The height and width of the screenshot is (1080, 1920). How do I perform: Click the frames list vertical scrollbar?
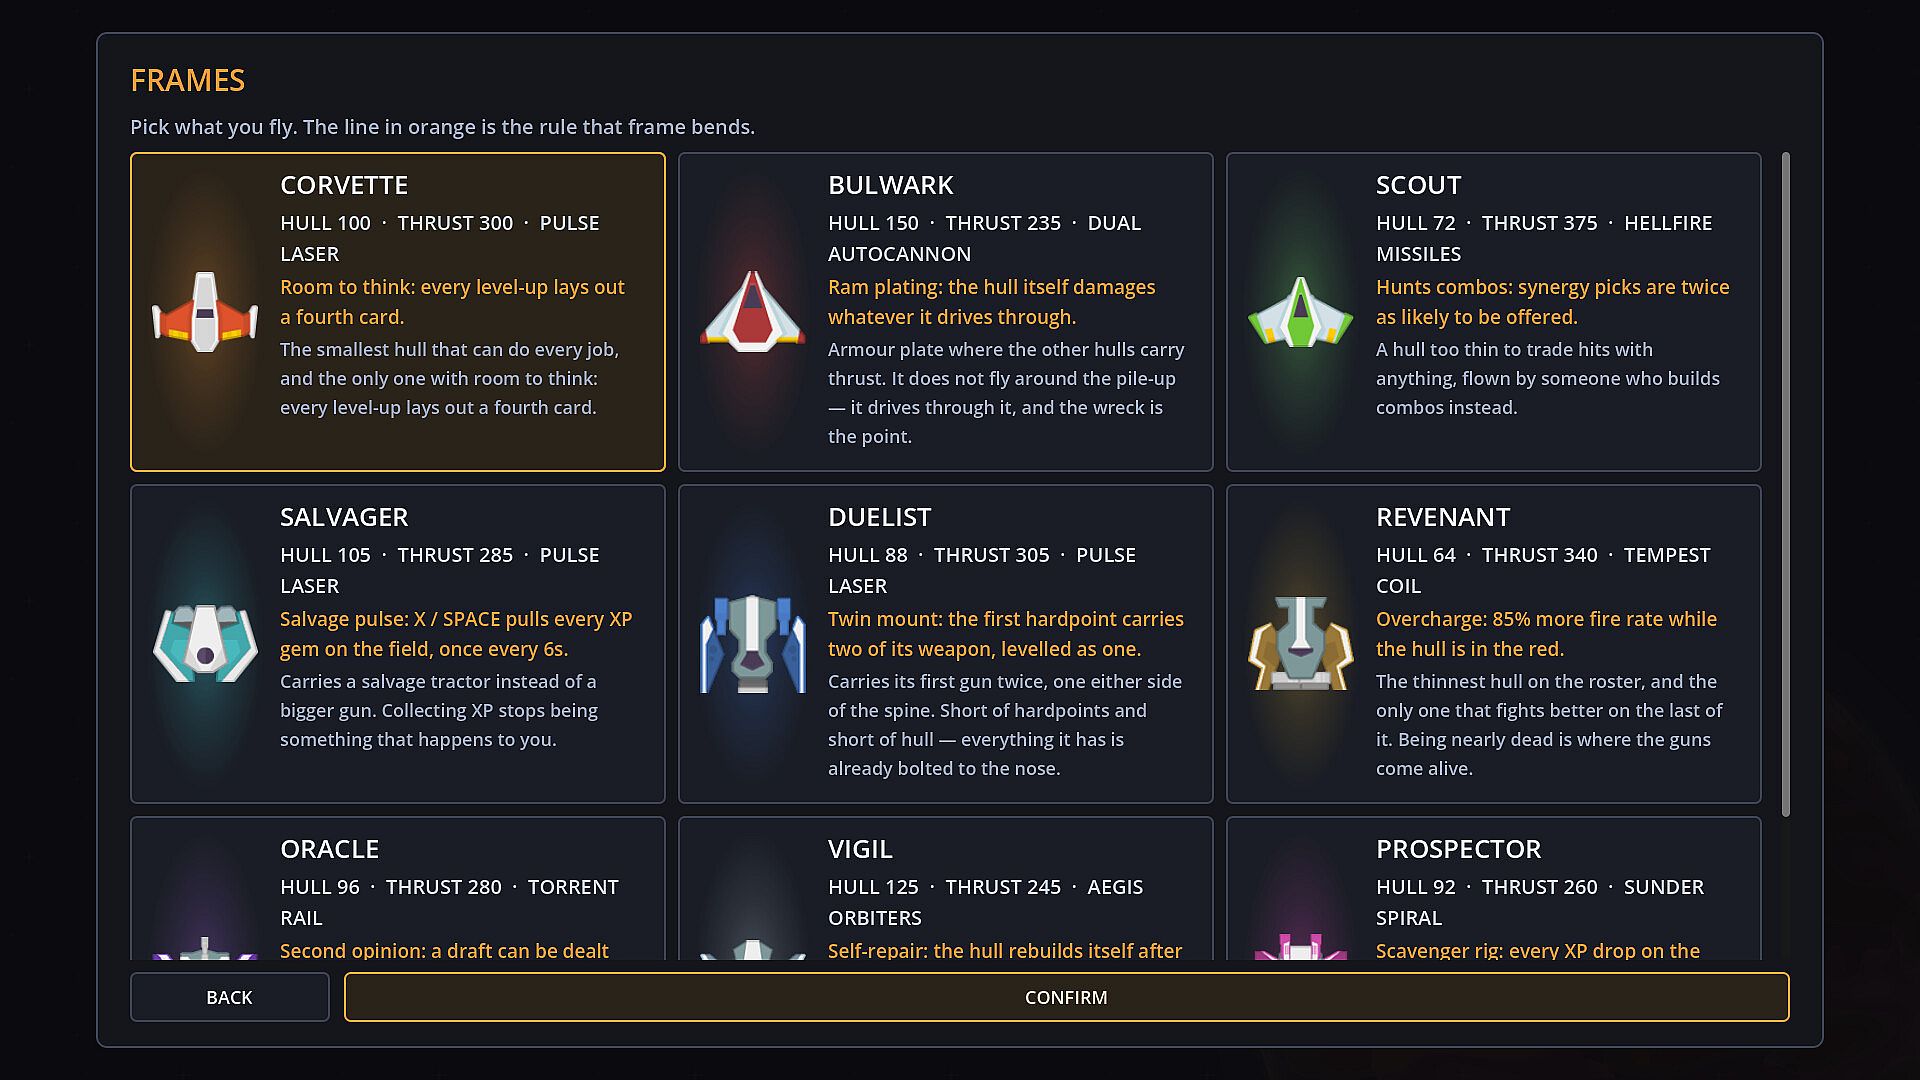(1786, 484)
